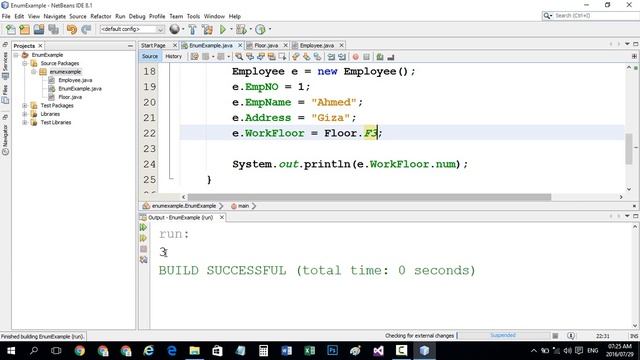This screenshot has width=640, height=360.
Task: Open the Profile Project dropdown arrow
Action: click(x=270, y=29)
